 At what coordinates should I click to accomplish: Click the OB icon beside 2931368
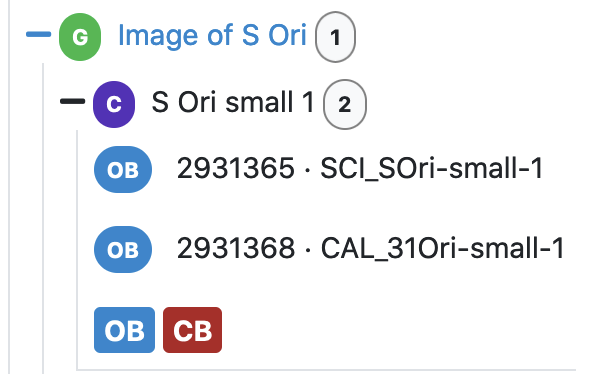click(123, 250)
